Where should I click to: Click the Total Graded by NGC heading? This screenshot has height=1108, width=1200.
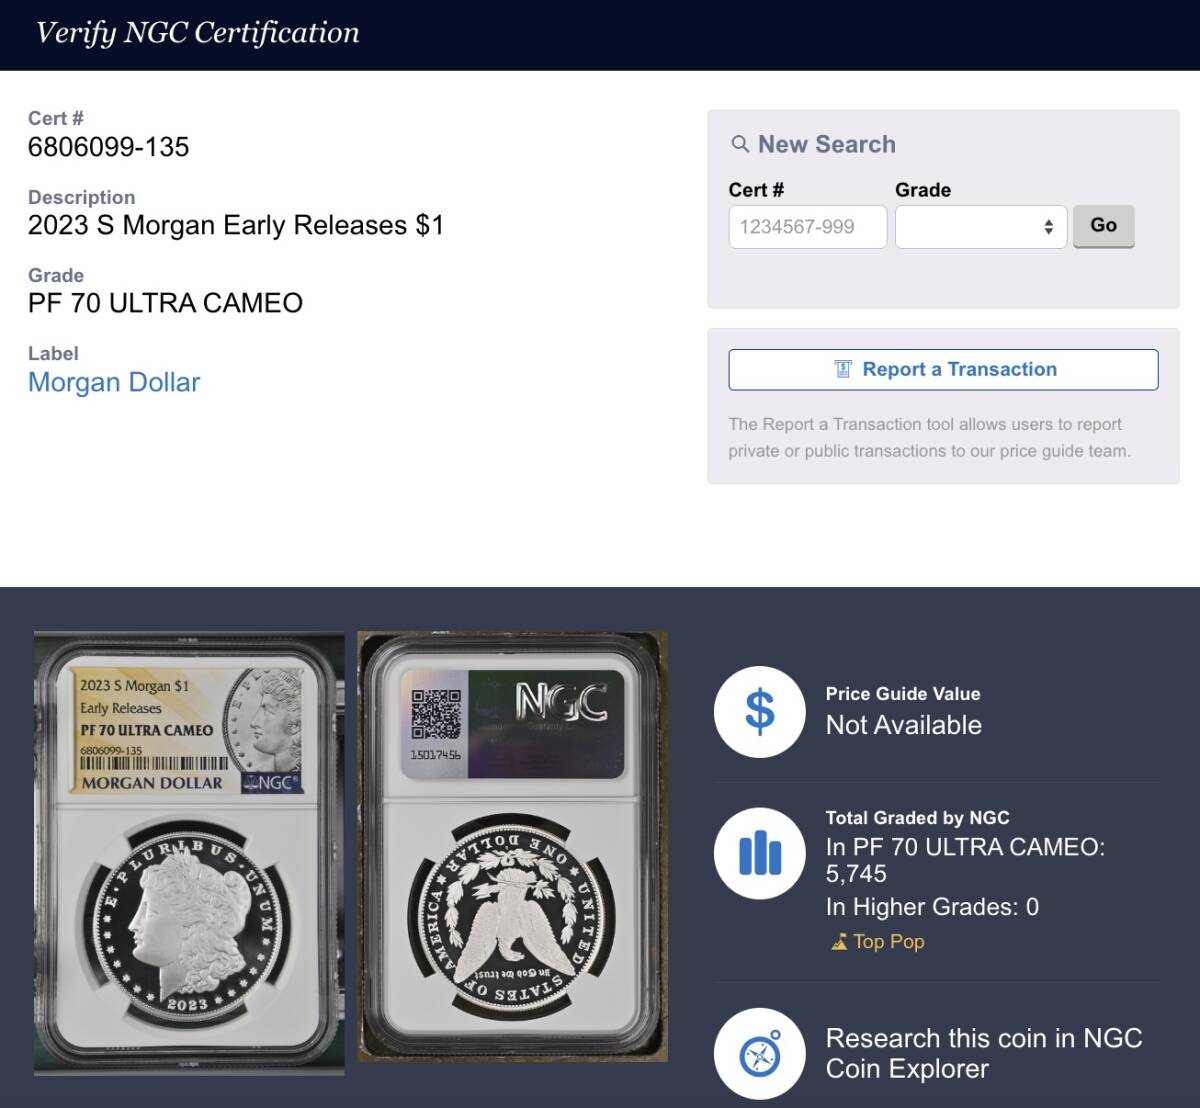917,818
